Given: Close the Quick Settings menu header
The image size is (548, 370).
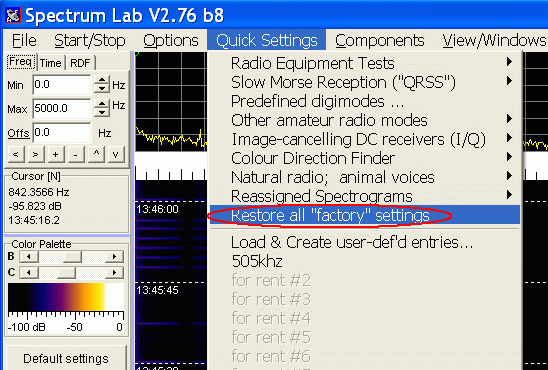Looking at the screenshot, I should tap(267, 41).
